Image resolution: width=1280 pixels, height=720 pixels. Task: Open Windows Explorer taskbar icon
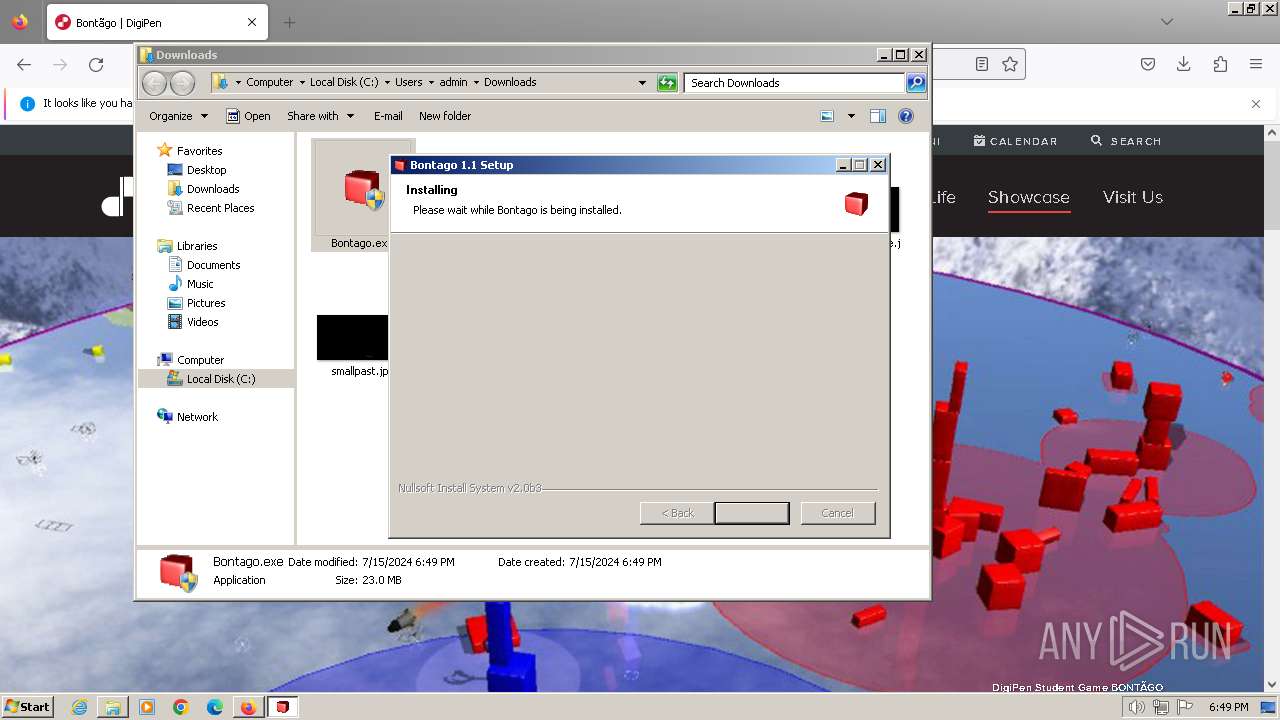coord(113,707)
